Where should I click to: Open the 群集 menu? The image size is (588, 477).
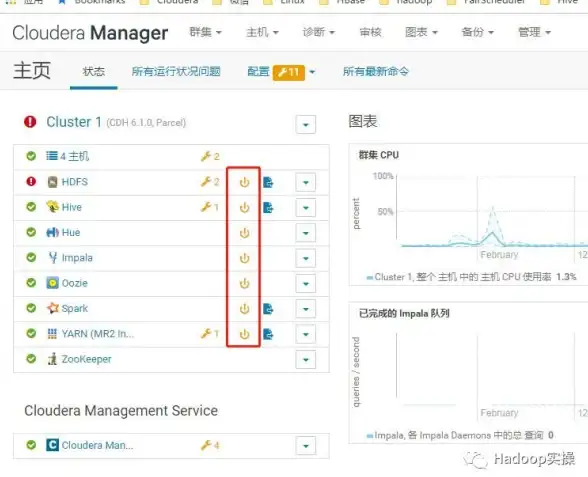coord(206,32)
